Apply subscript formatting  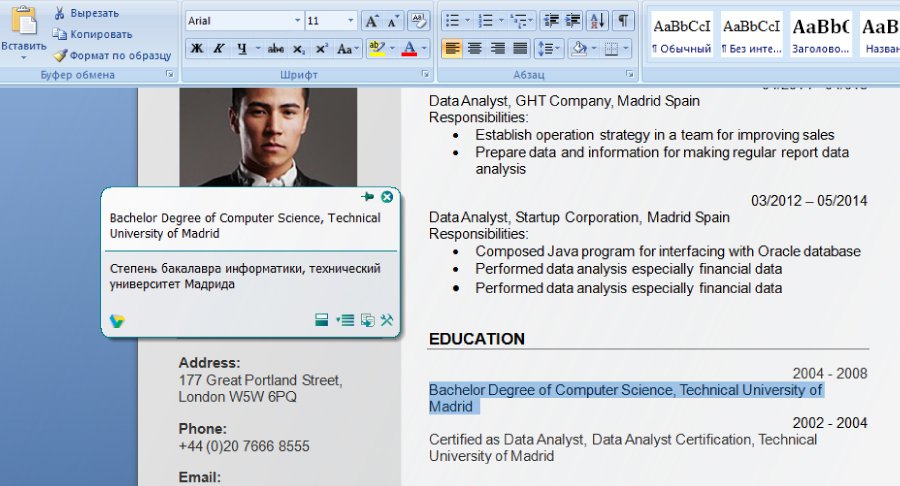coord(299,48)
